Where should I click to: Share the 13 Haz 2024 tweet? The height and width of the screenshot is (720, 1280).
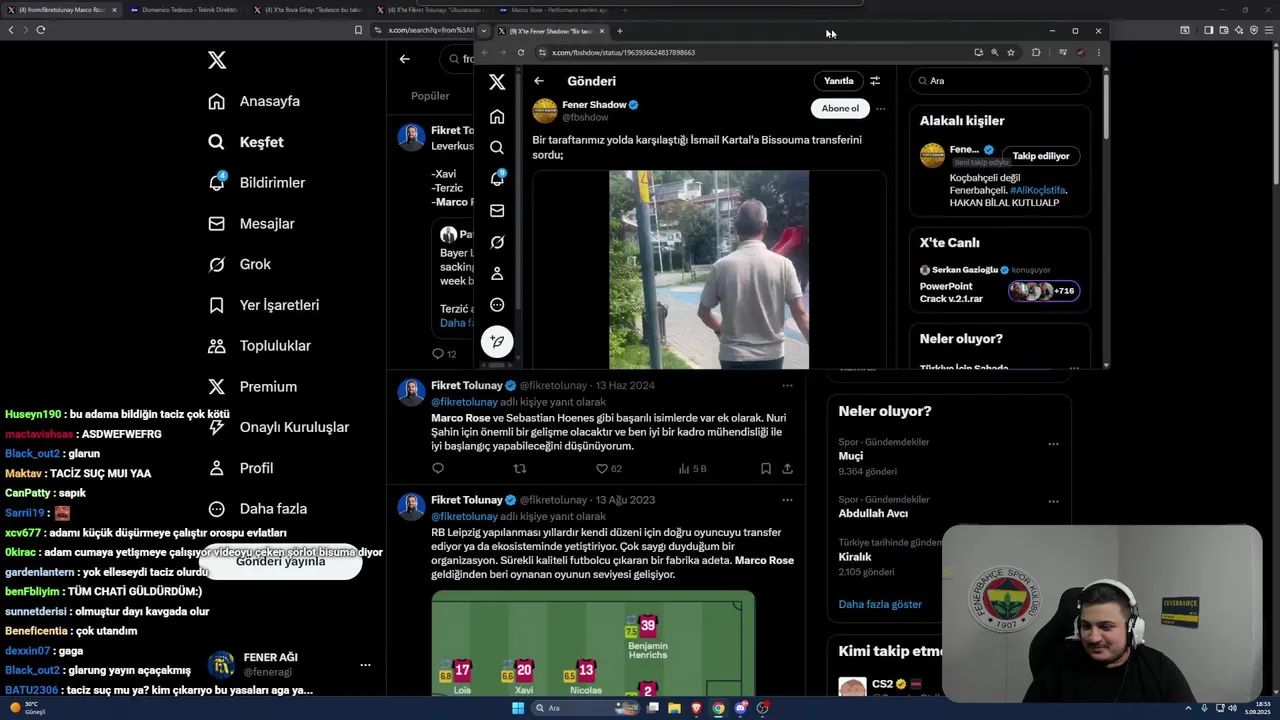click(788, 468)
